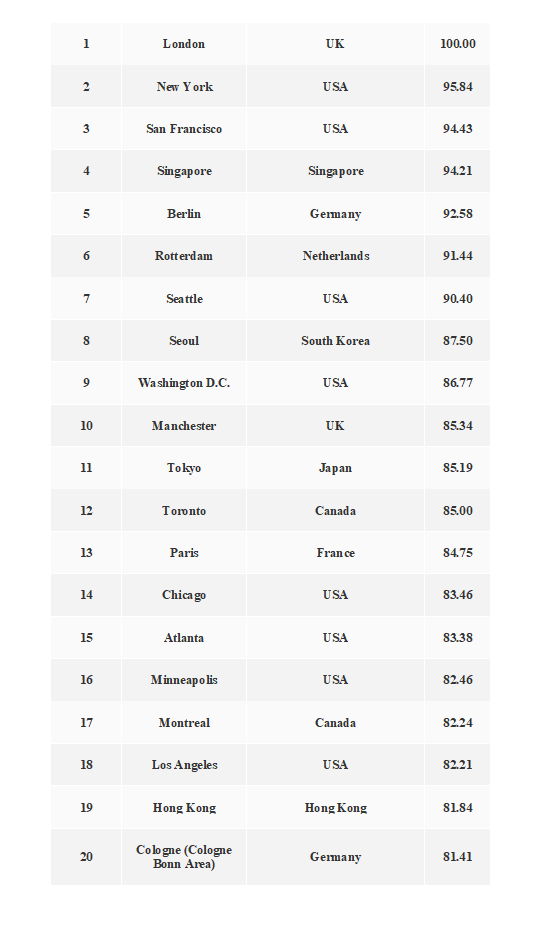Select the score 81.41 cell
537x930 pixels.
(x=457, y=857)
